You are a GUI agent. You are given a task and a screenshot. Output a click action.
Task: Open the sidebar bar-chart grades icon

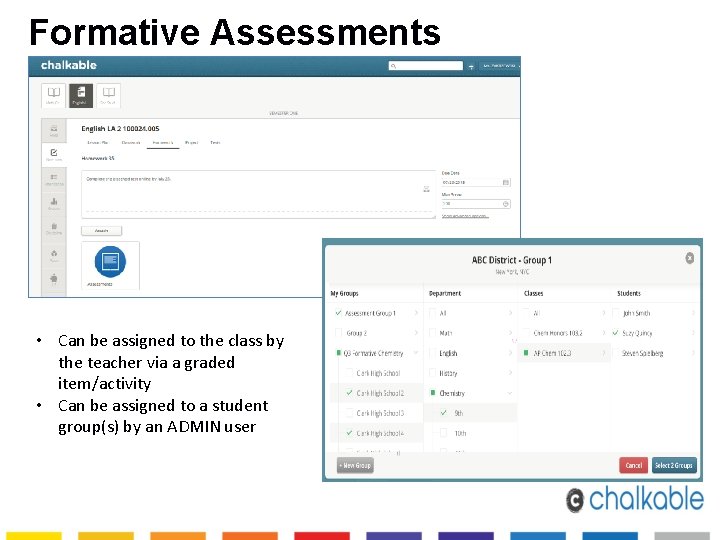point(54,203)
